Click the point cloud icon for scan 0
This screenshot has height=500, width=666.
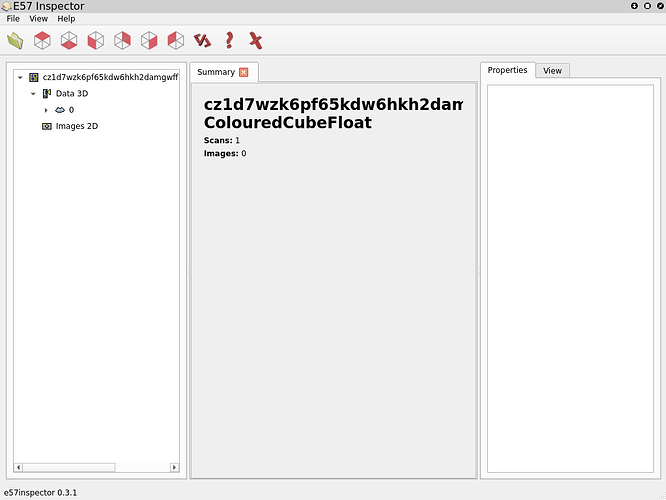[x=60, y=110]
